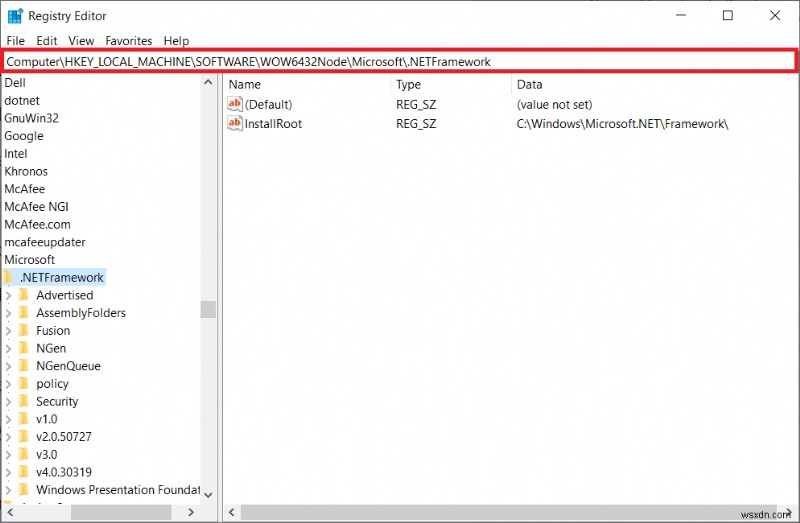Click the Advertised folder icon

pos(23,295)
